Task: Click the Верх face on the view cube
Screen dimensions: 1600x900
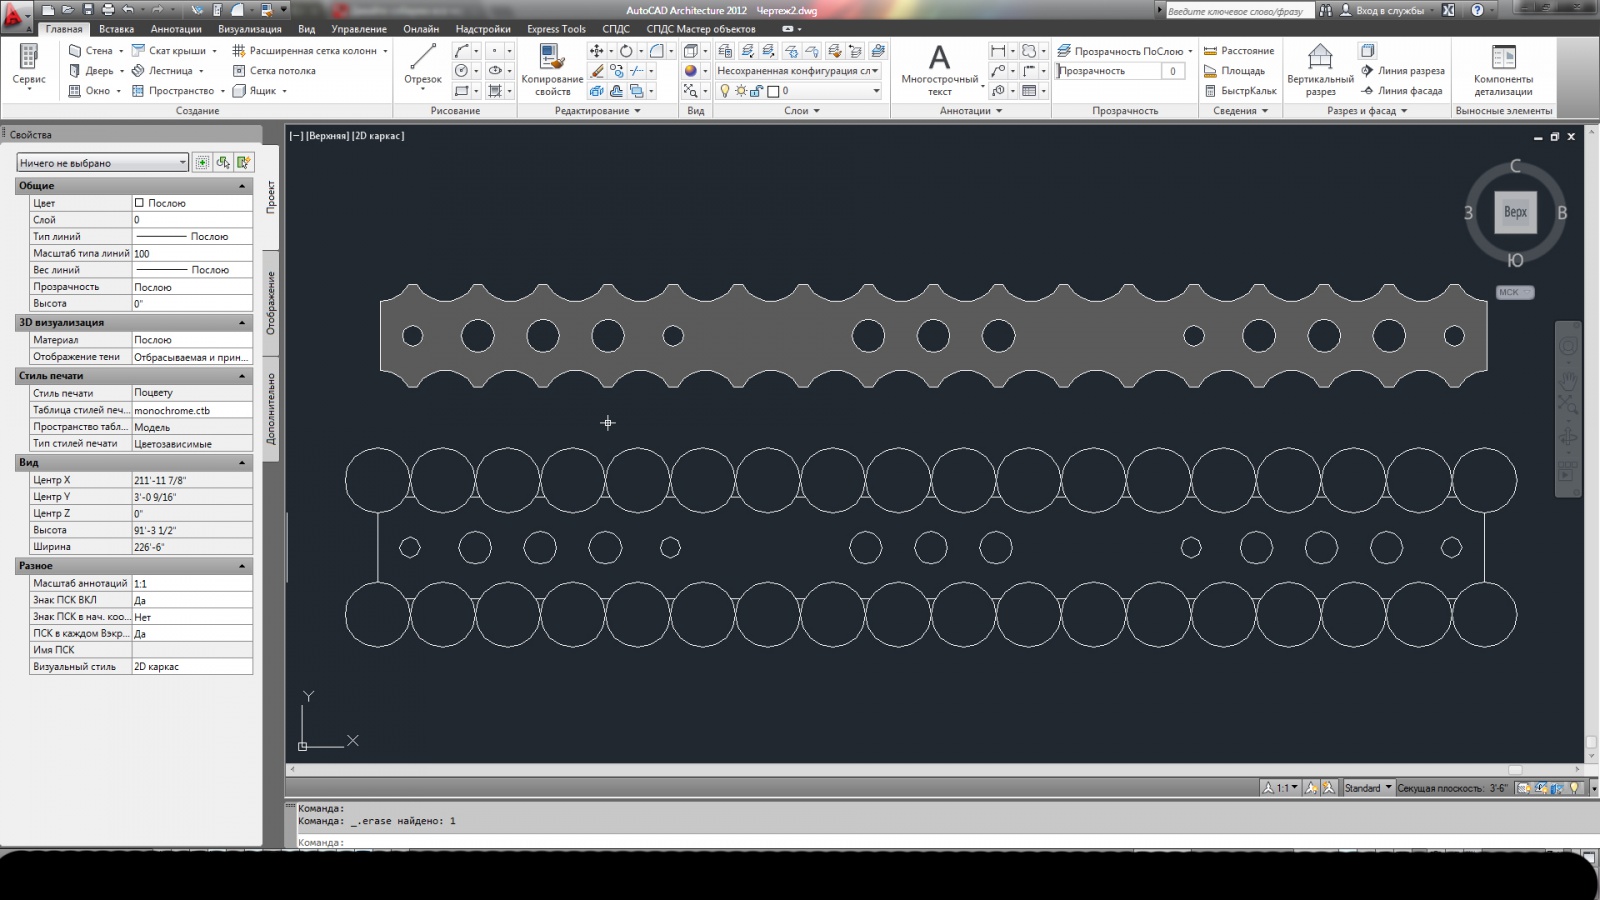Action: click(x=1515, y=212)
